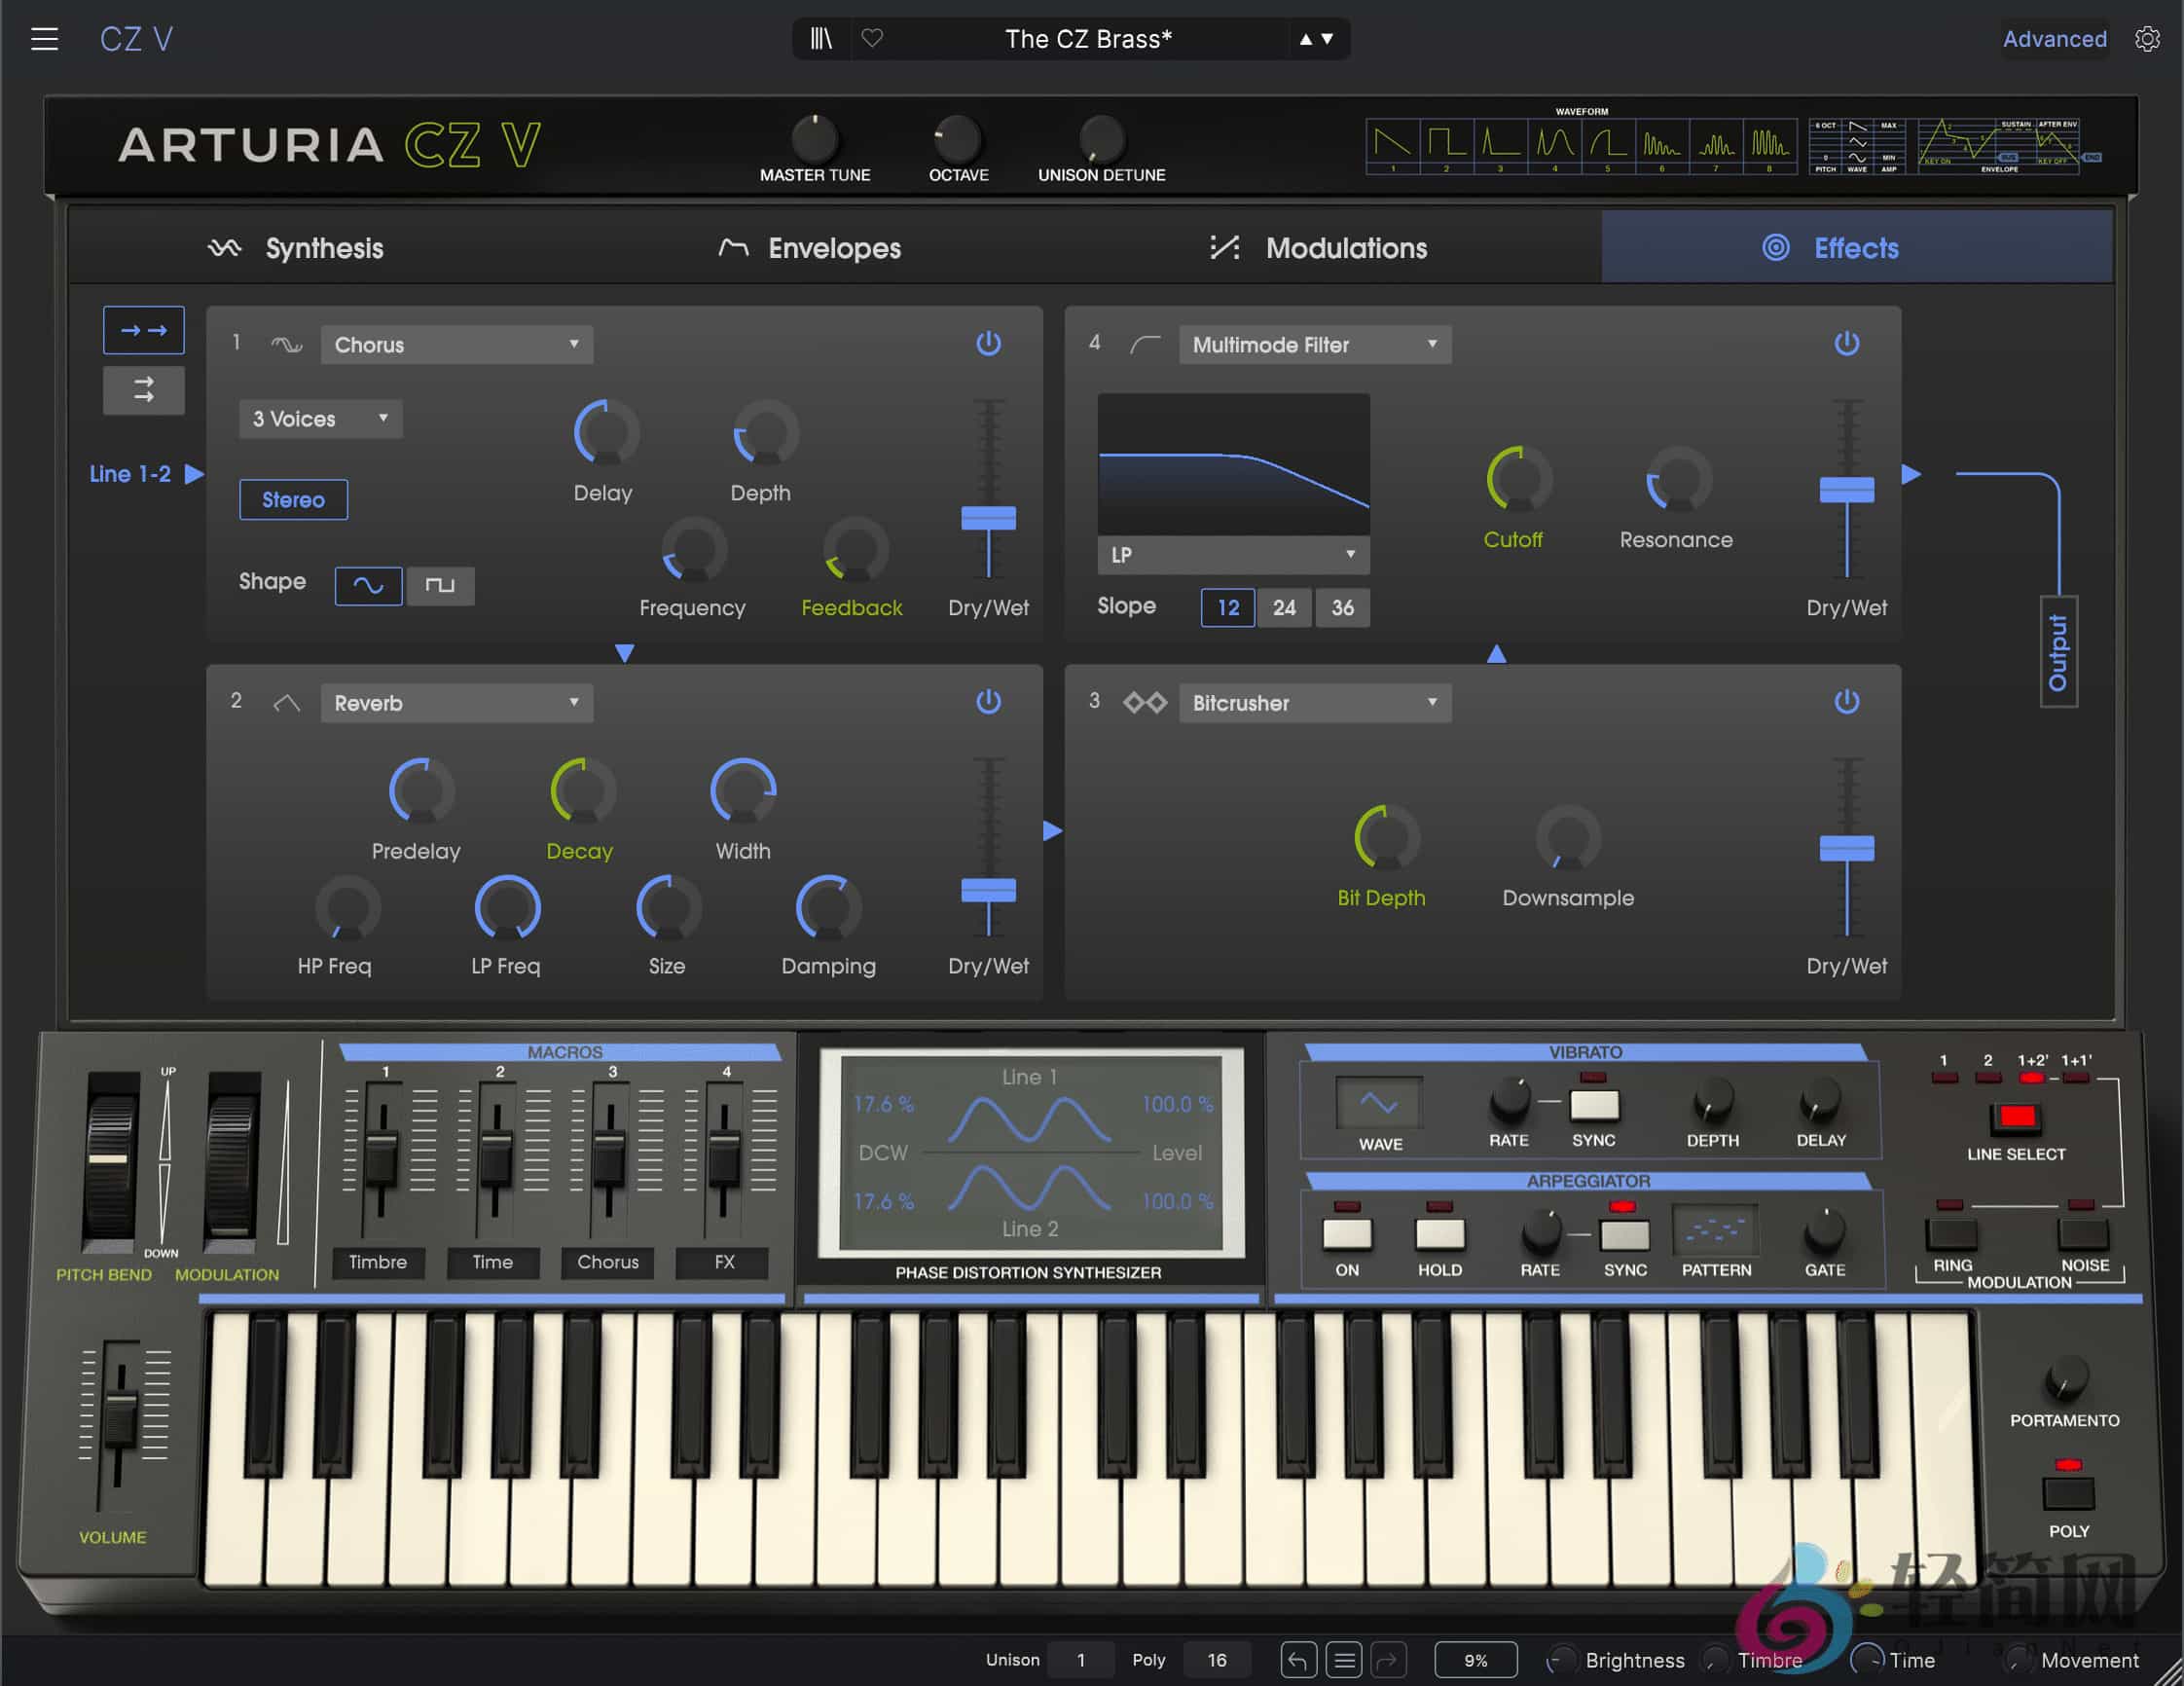Open the main hamburger menu

click(44, 38)
